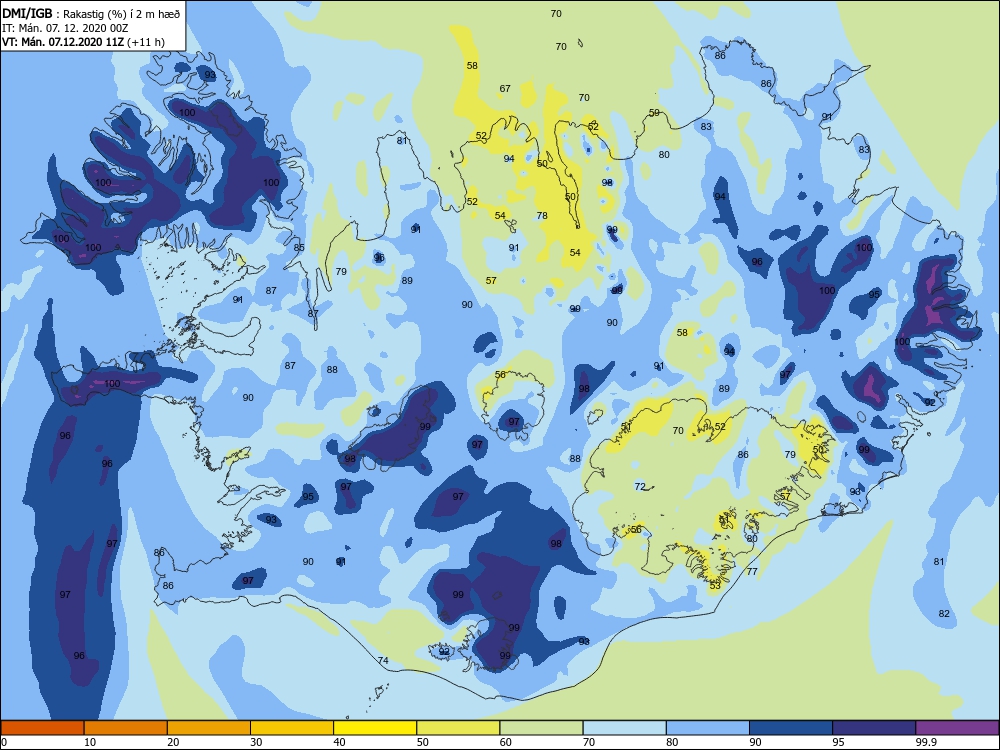Click the 10–20 orange legend swatch
This screenshot has width=1000, height=750.
pos(126,728)
